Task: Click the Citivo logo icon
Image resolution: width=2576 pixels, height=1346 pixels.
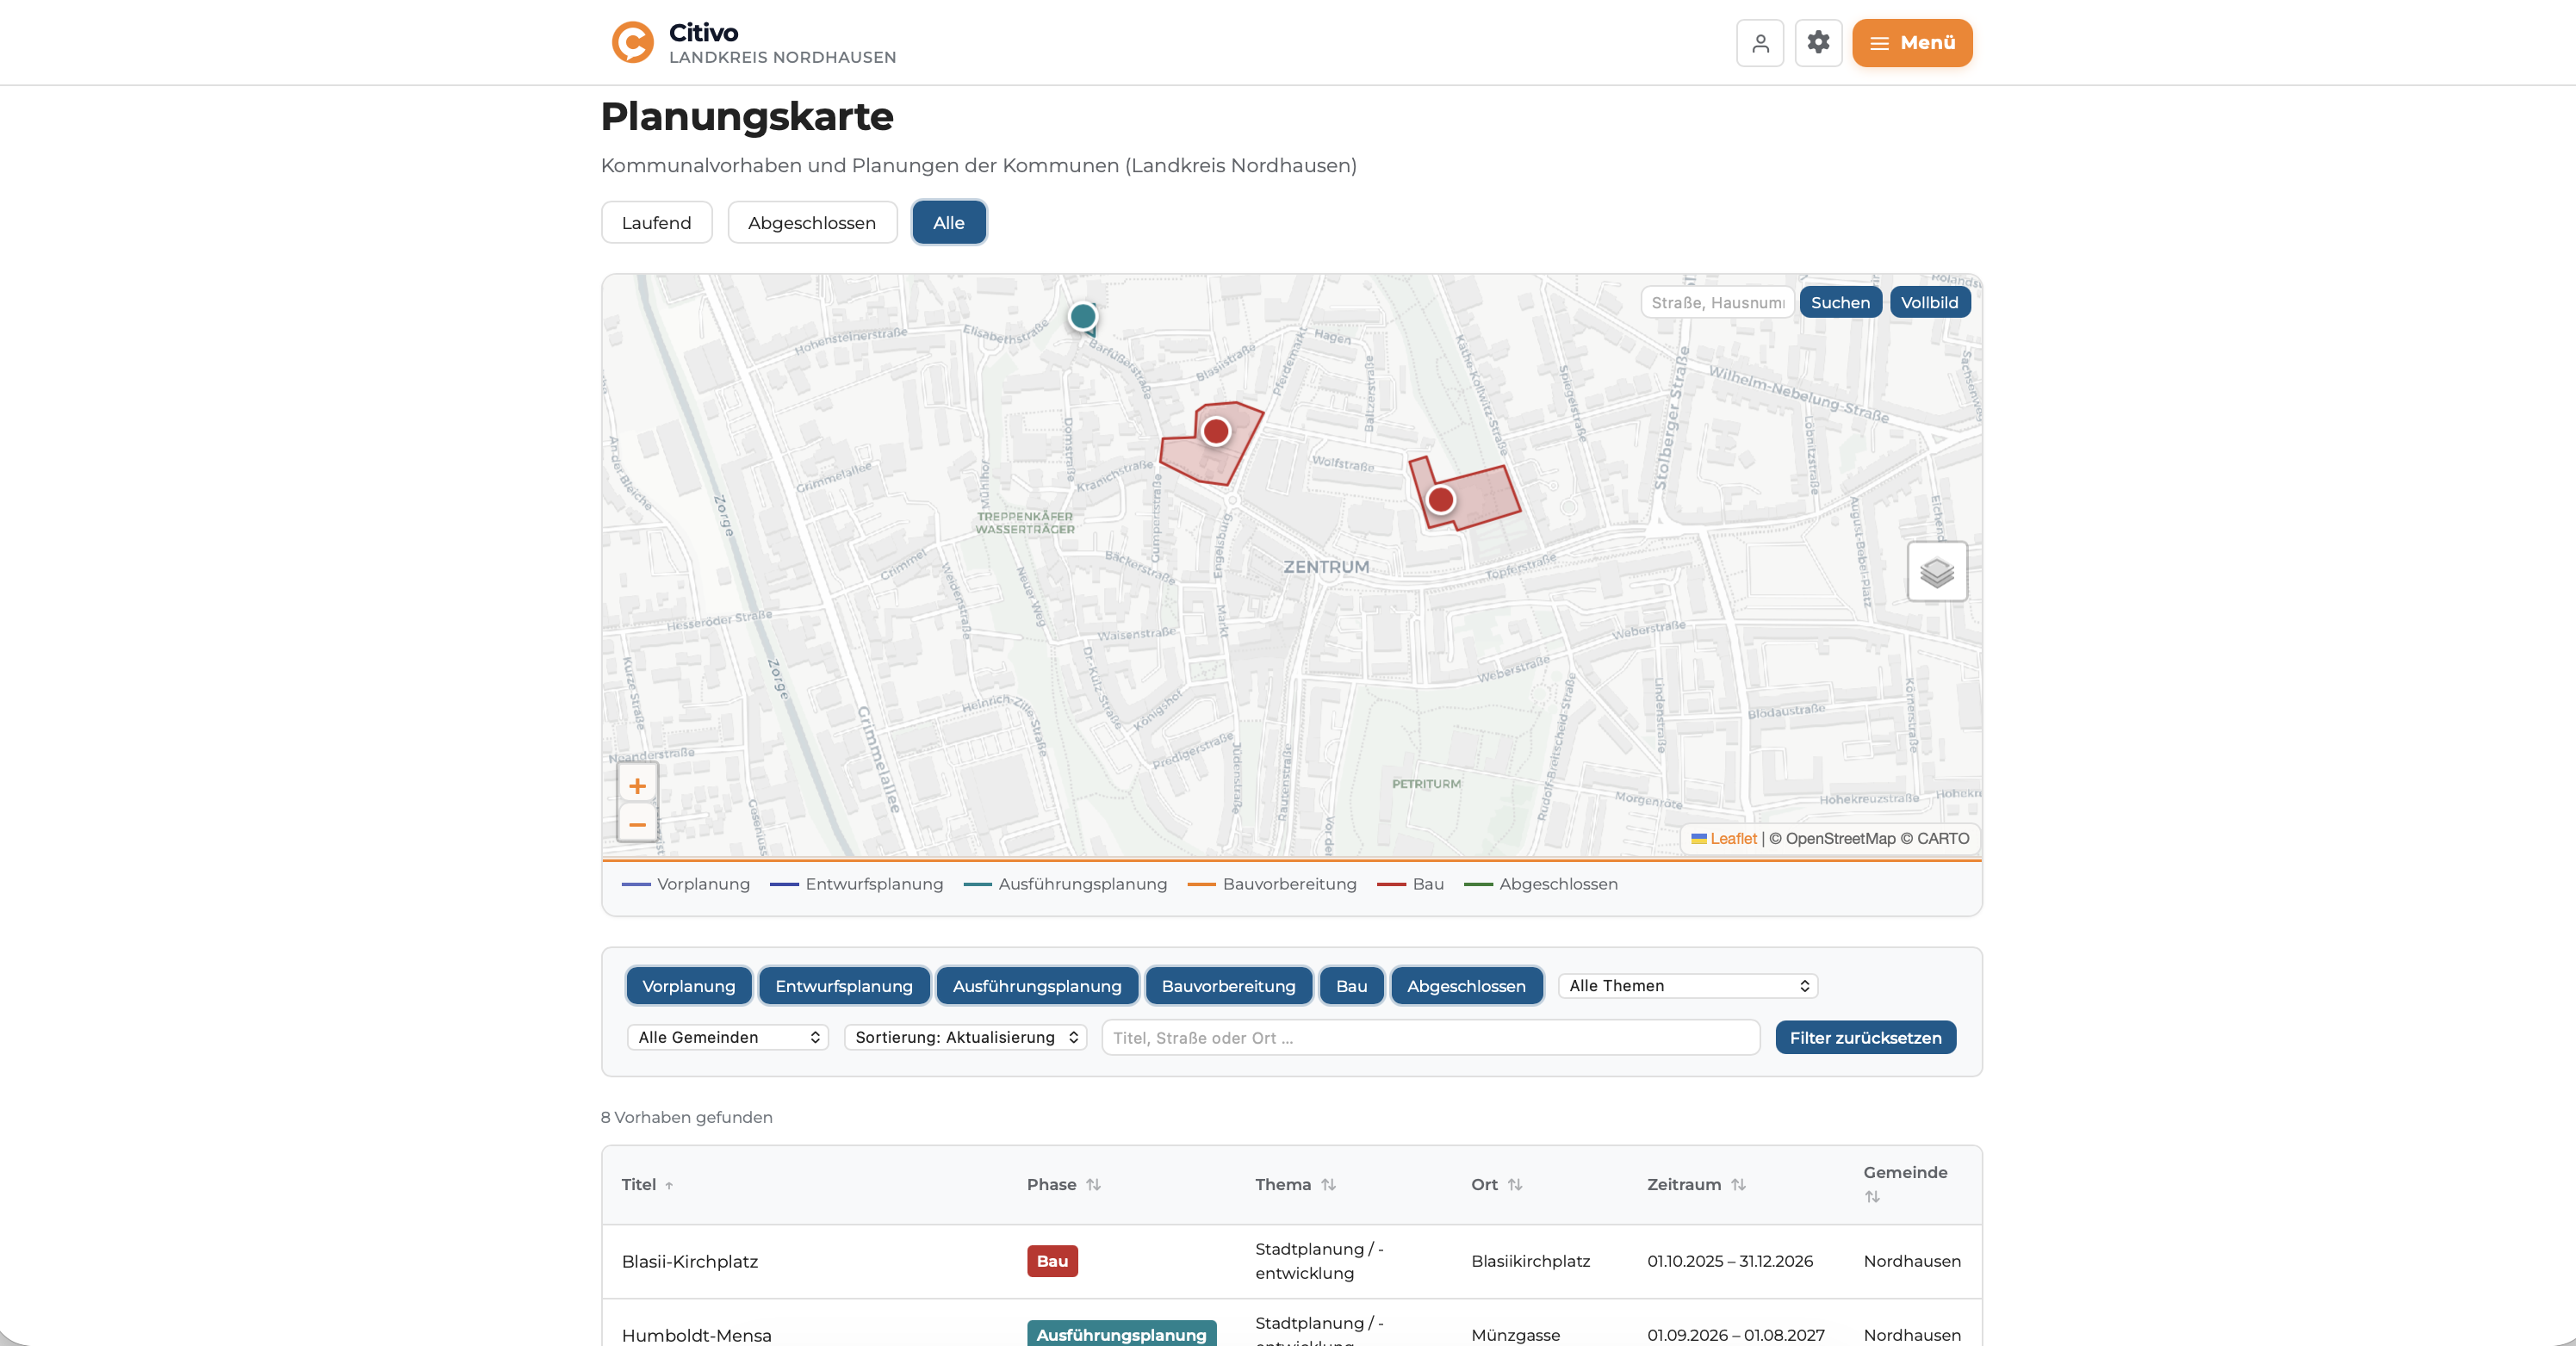Action: pos(632,42)
